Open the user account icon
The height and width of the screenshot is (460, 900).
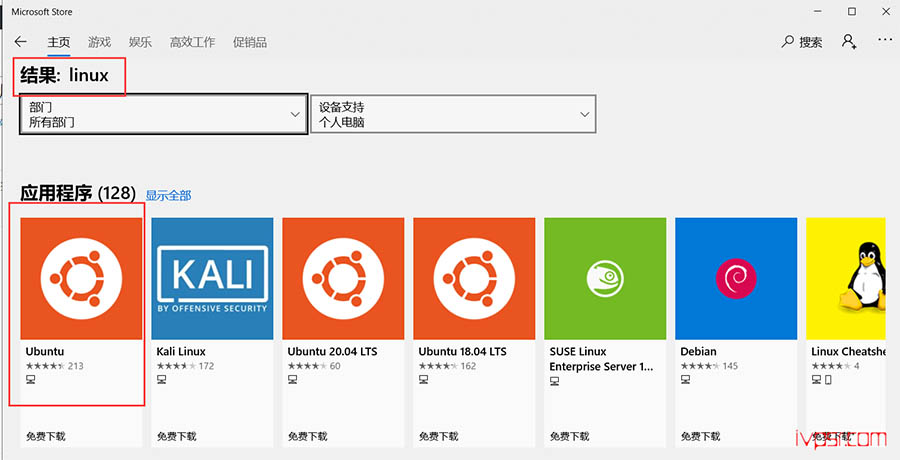849,41
